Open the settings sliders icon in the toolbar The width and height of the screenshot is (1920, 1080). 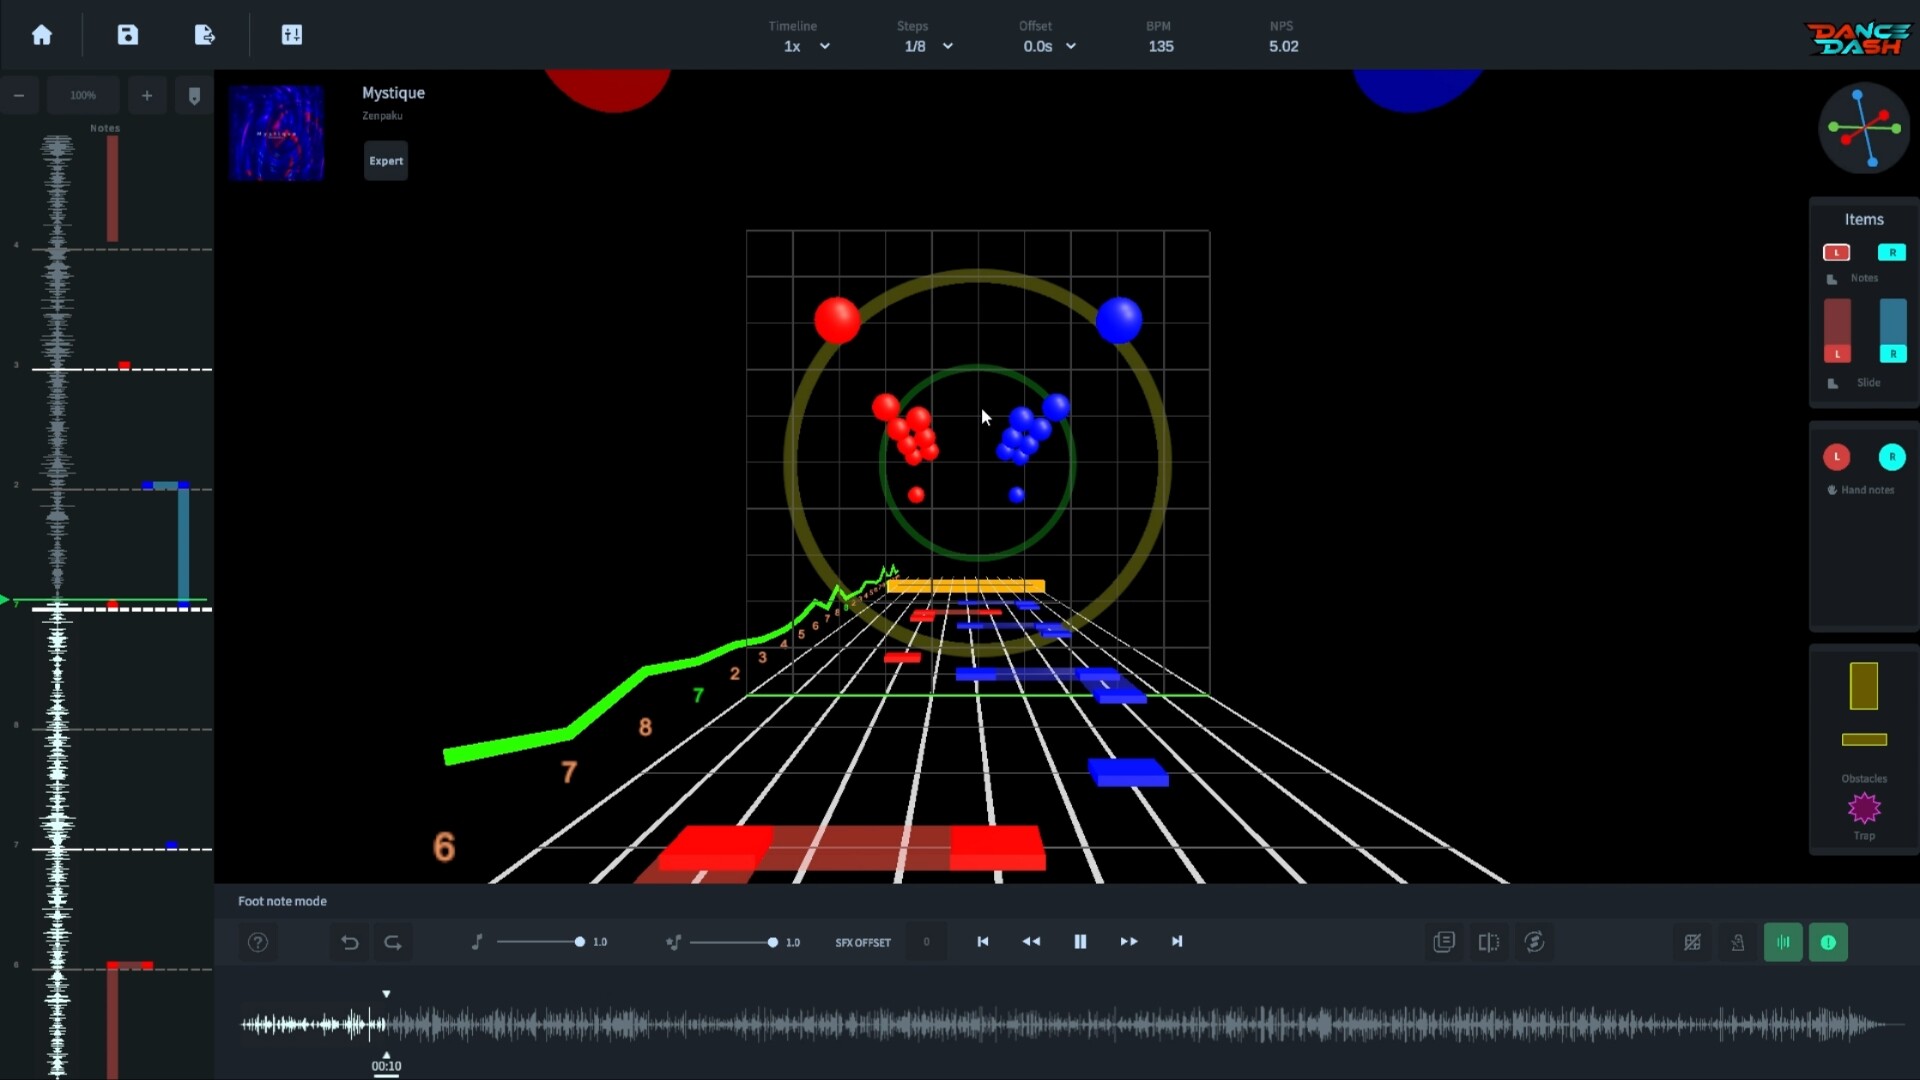[x=292, y=34]
